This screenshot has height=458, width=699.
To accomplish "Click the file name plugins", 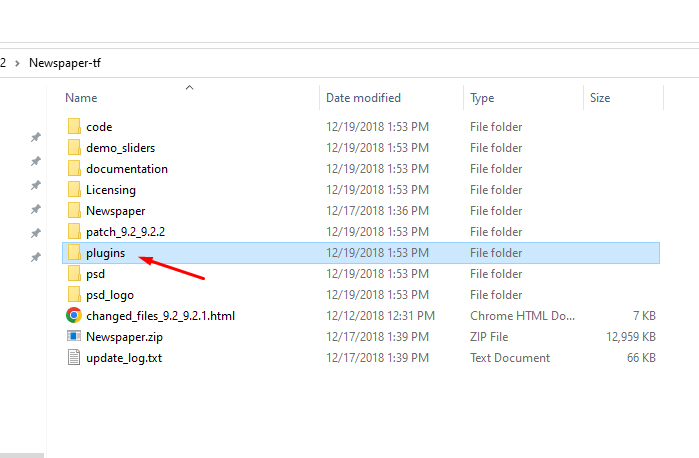I will pos(106,253).
